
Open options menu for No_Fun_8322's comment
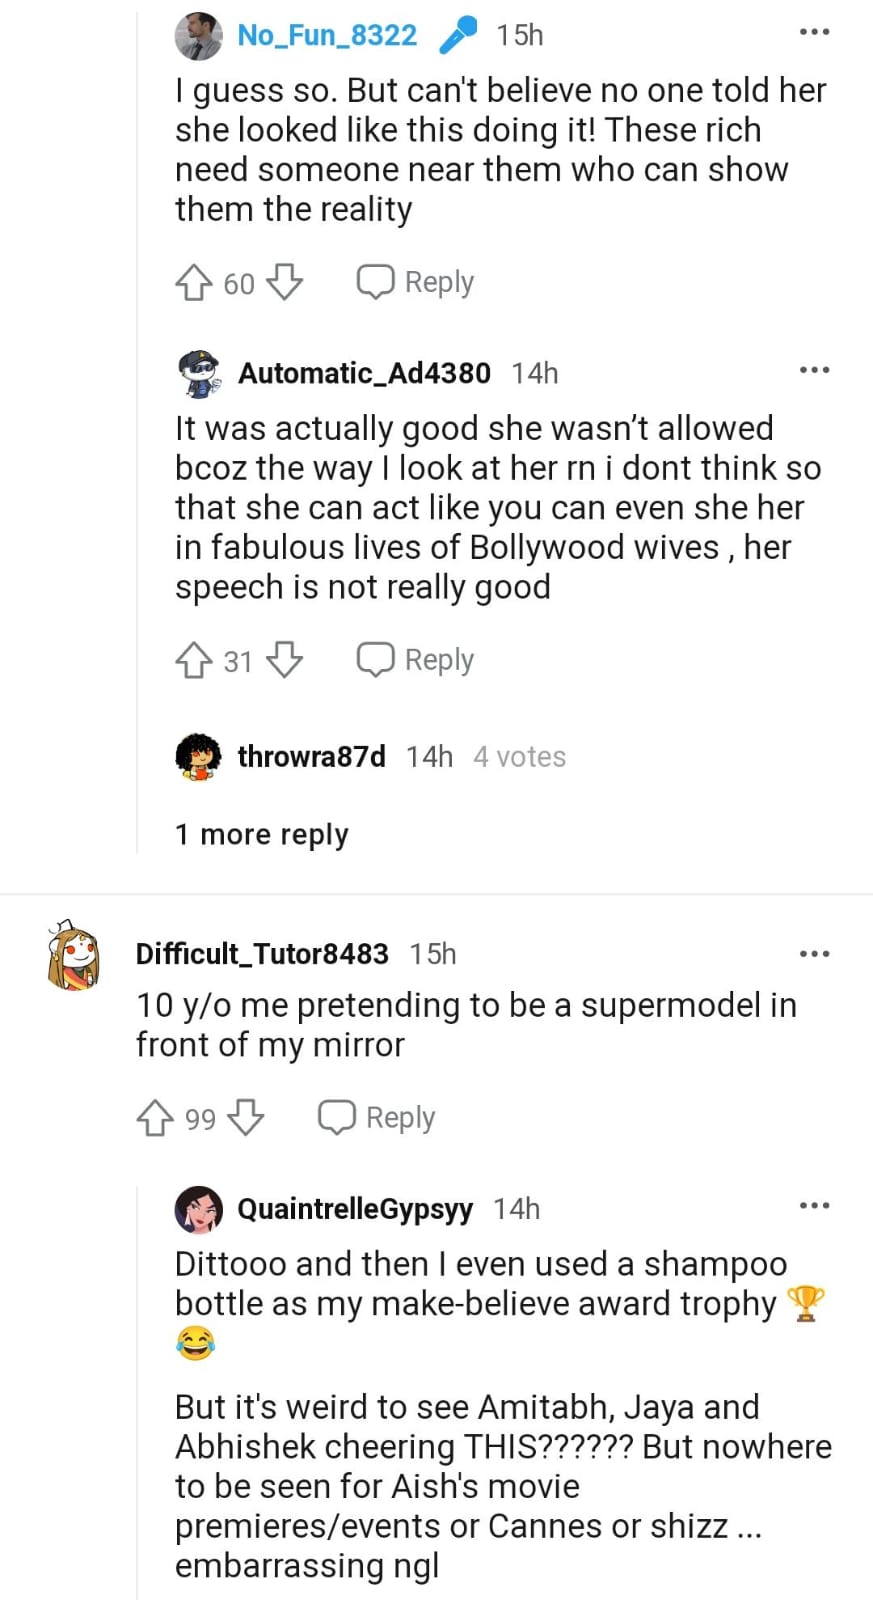click(x=814, y=33)
